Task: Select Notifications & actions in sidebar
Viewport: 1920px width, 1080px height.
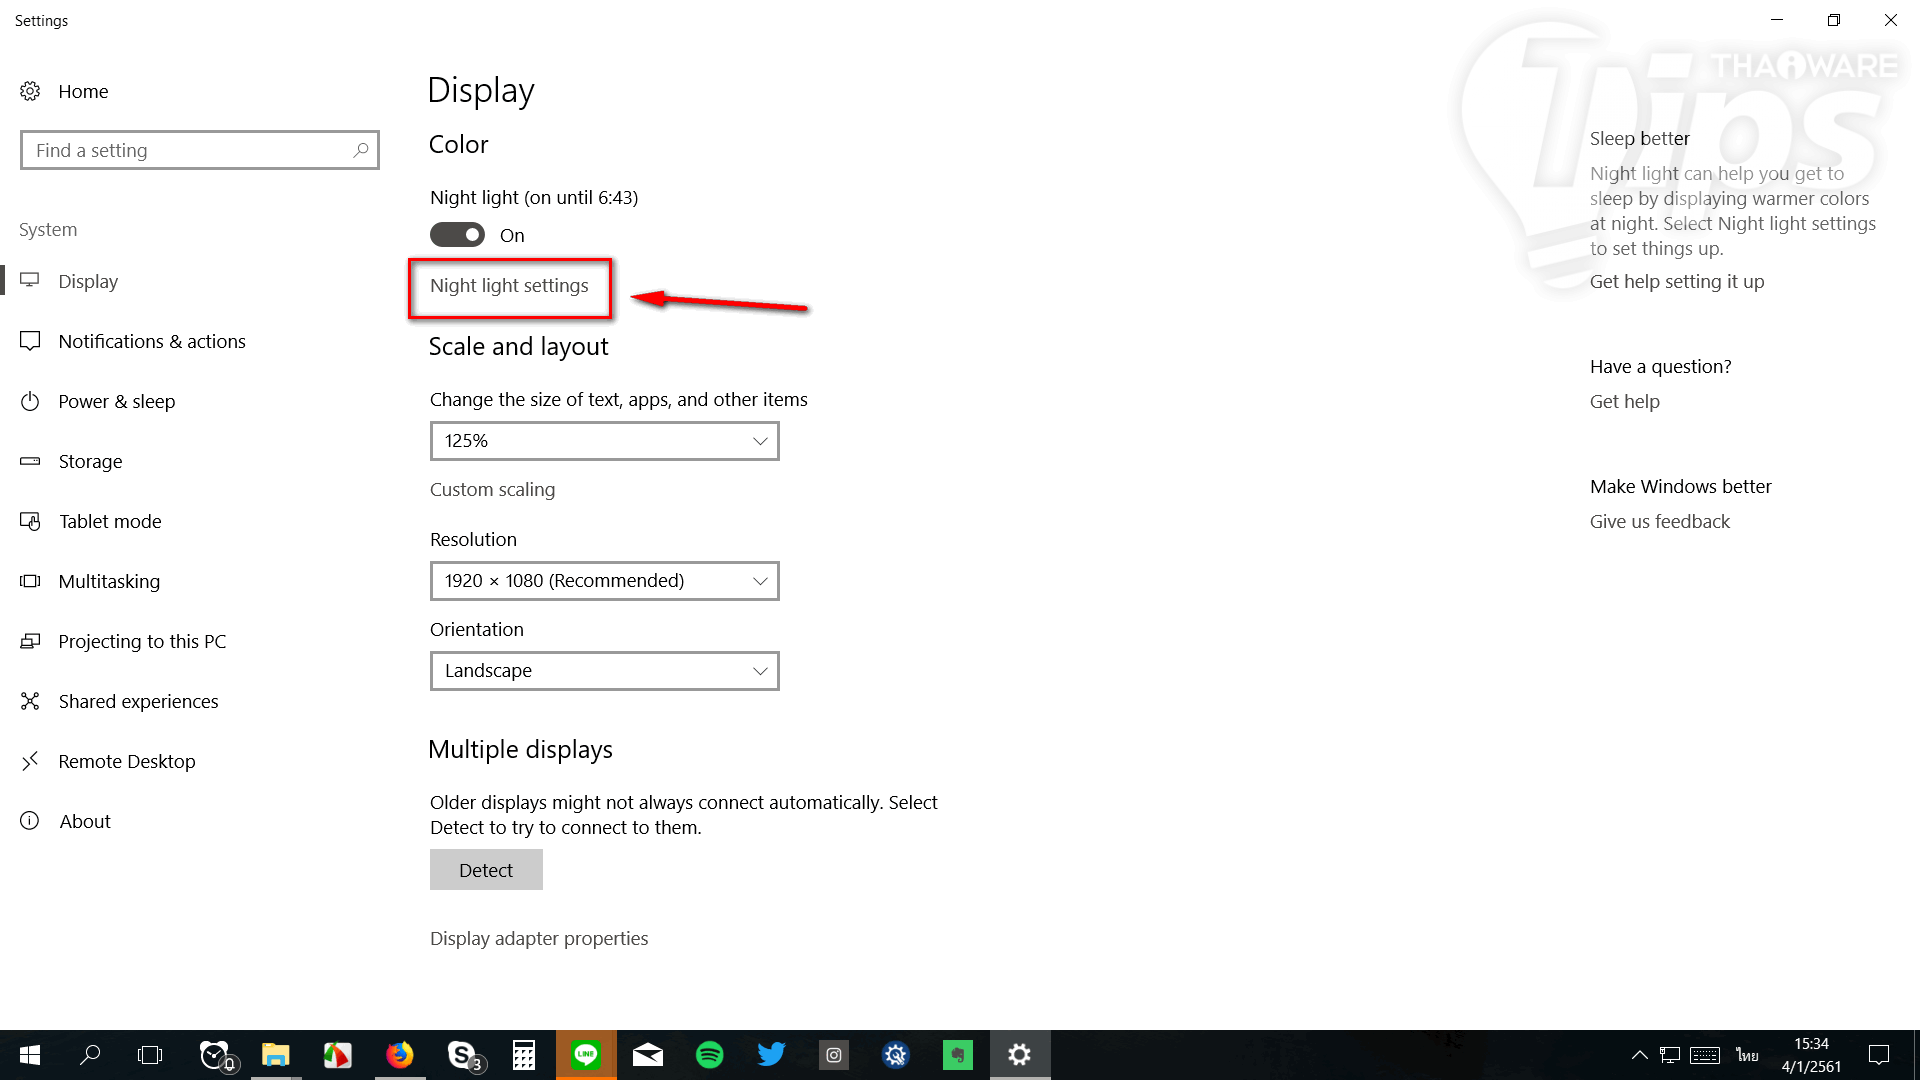Action: [152, 341]
